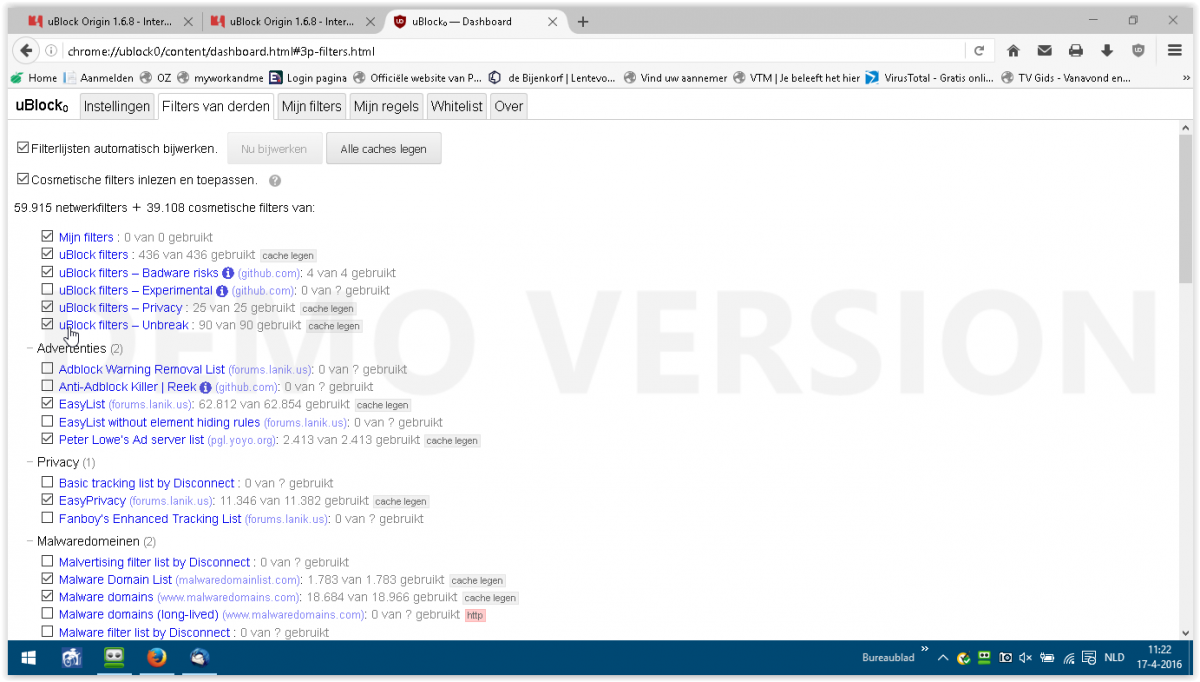Click 'cache legen' next to EasyList

point(383,405)
